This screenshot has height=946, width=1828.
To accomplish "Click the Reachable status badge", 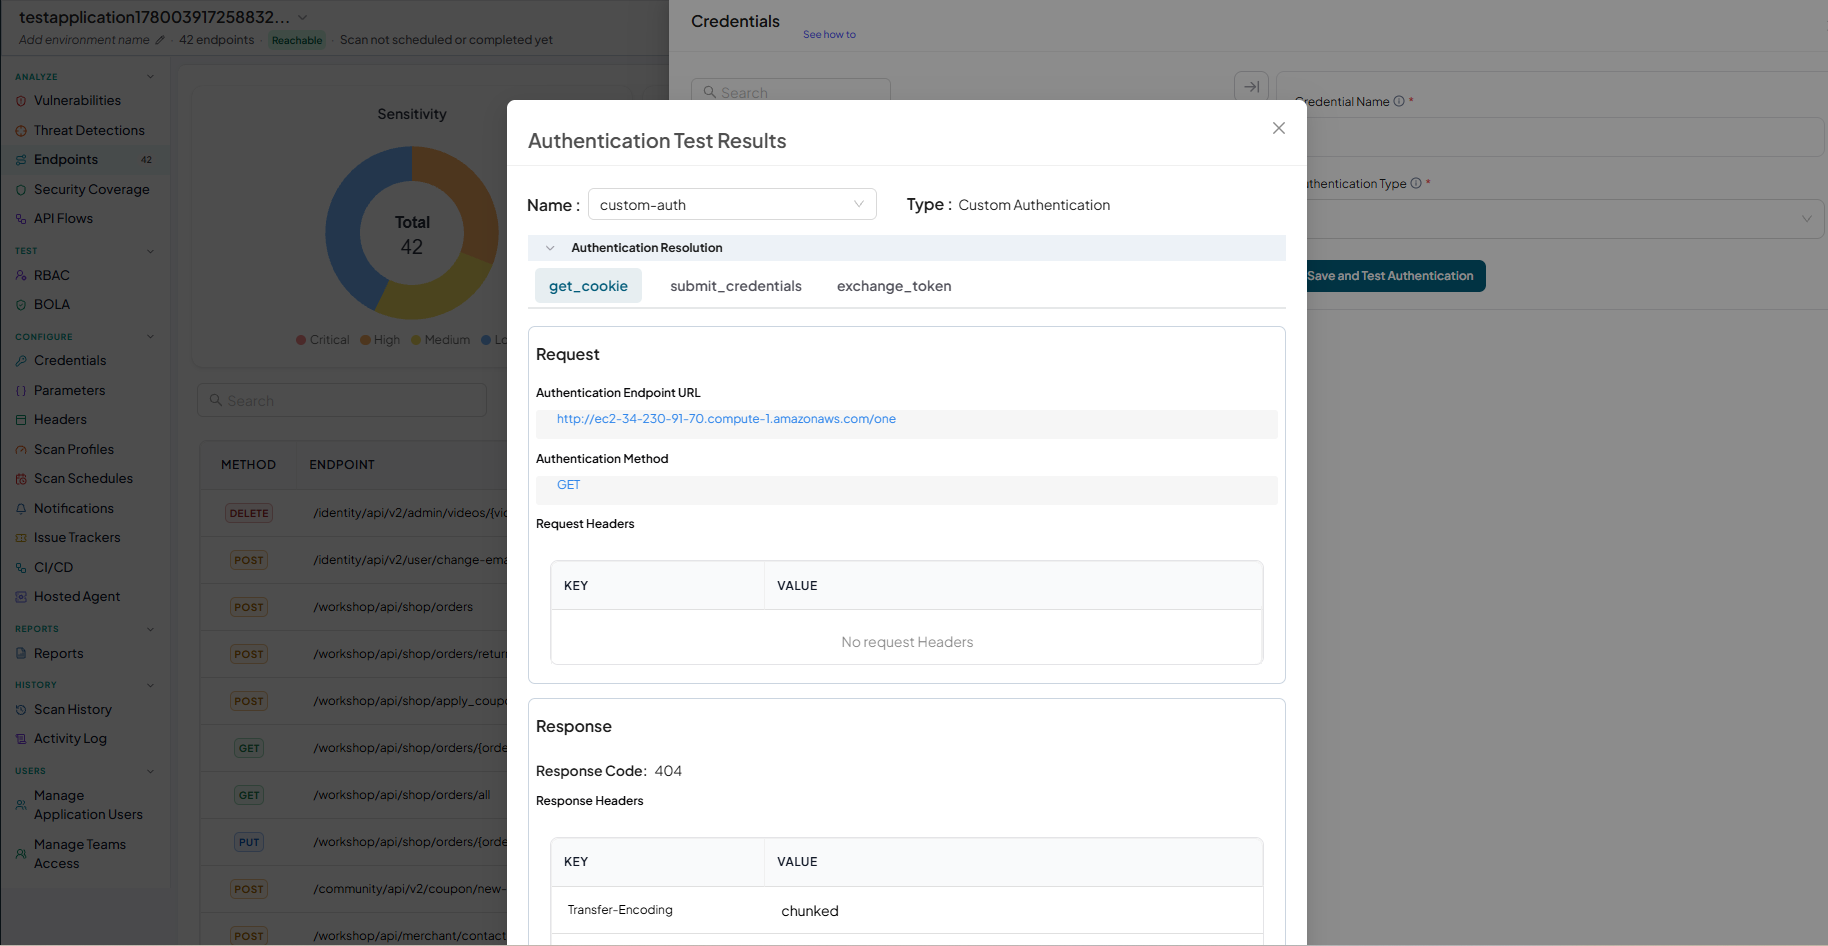I will [x=297, y=41].
